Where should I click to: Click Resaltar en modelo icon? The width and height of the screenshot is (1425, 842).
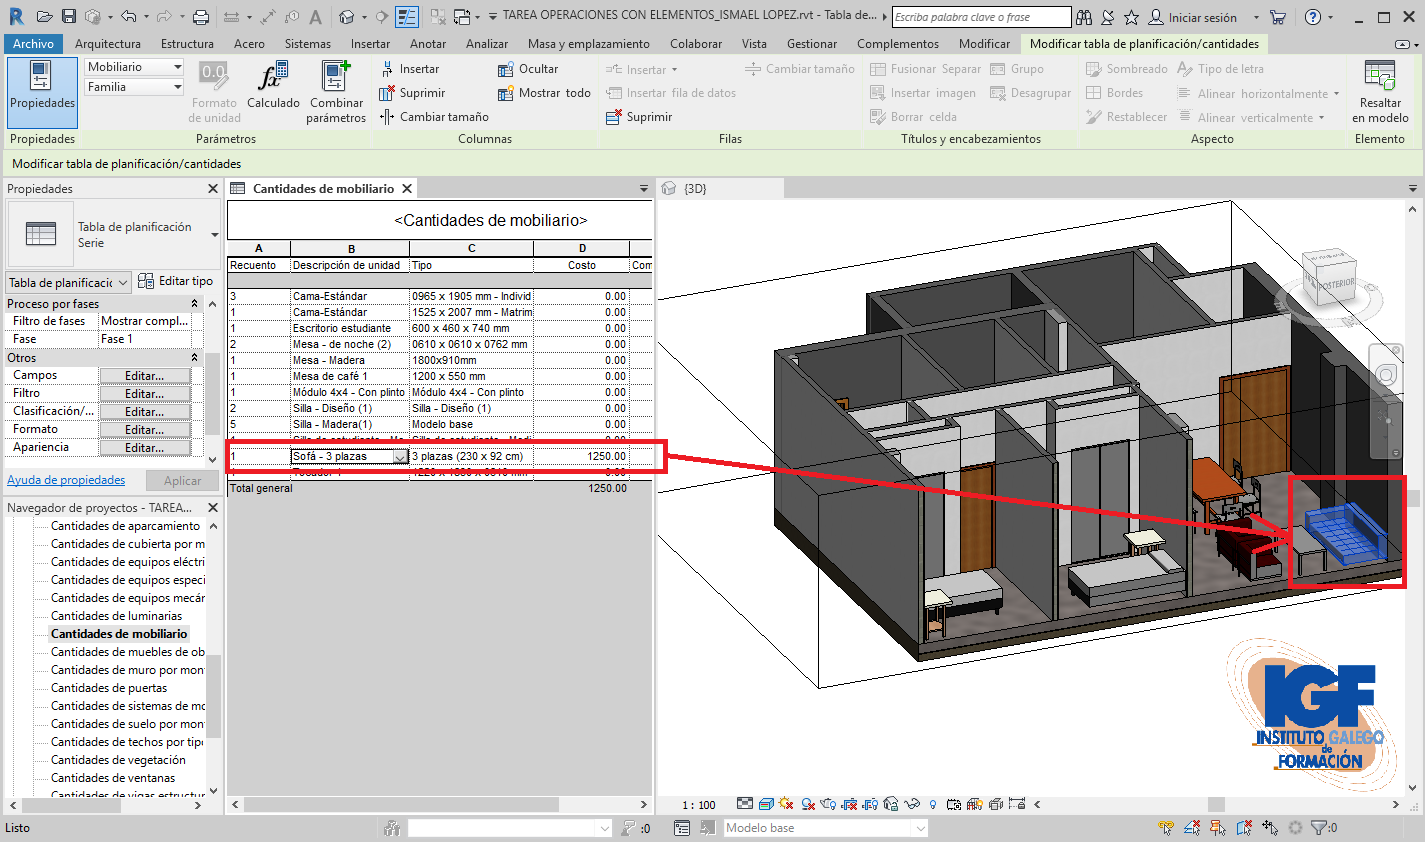[1380, 76]
